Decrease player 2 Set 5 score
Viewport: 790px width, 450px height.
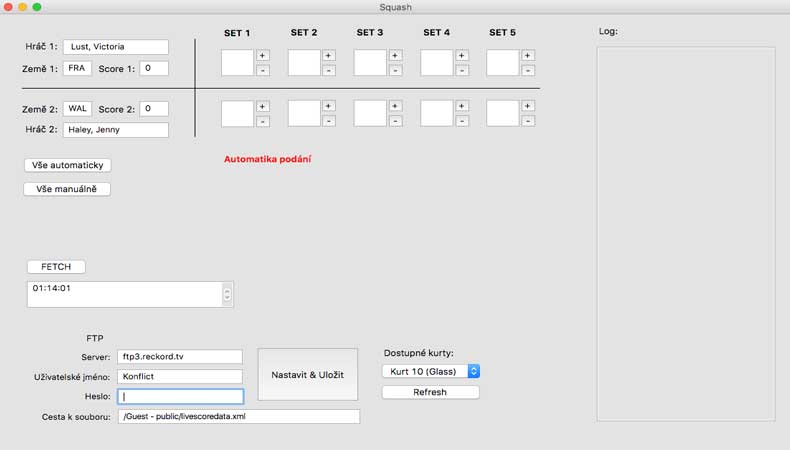528,122
